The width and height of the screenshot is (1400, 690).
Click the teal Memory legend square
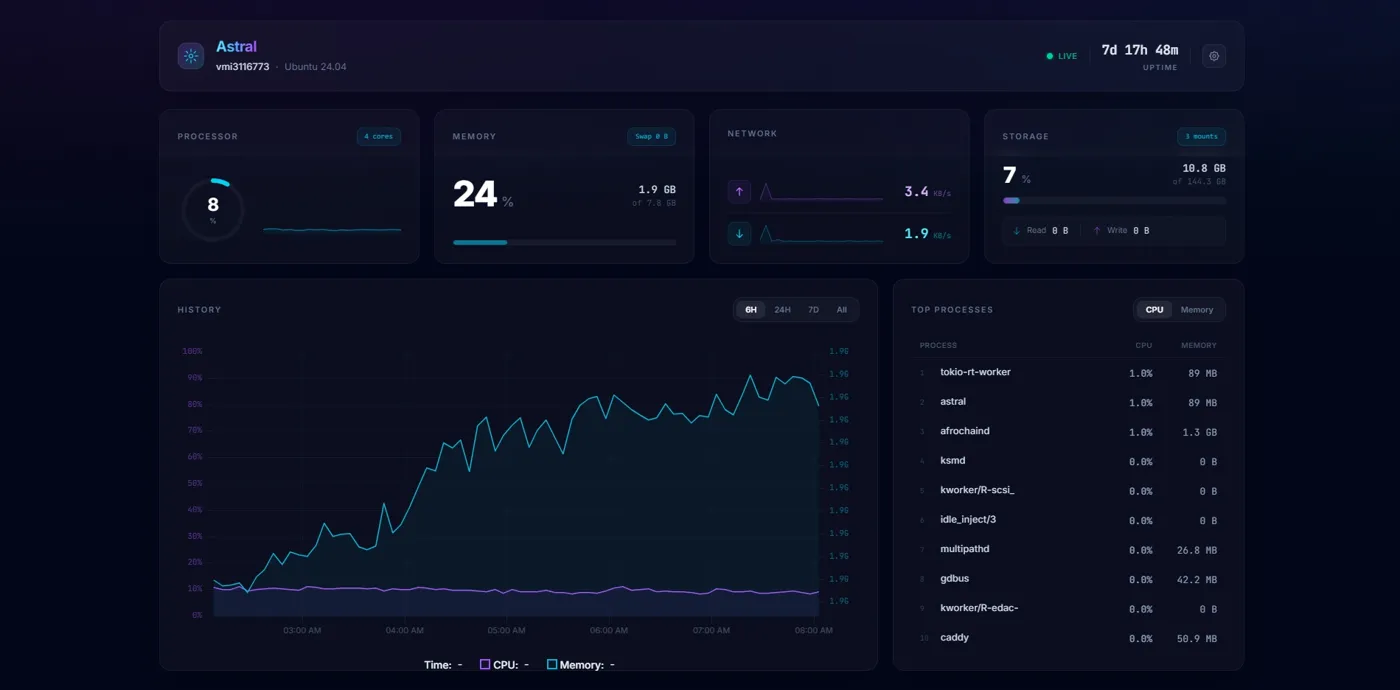552,664
